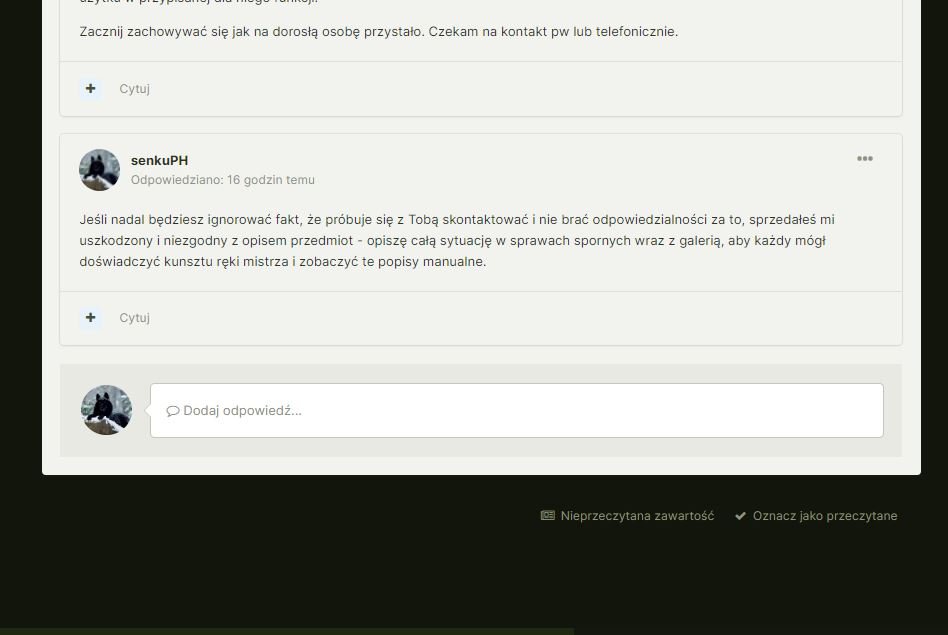This screenshot has width=948, height=635.
Task: Click the checkmark icon by Oznacz jako przeczytane
Action: point(740,516)
